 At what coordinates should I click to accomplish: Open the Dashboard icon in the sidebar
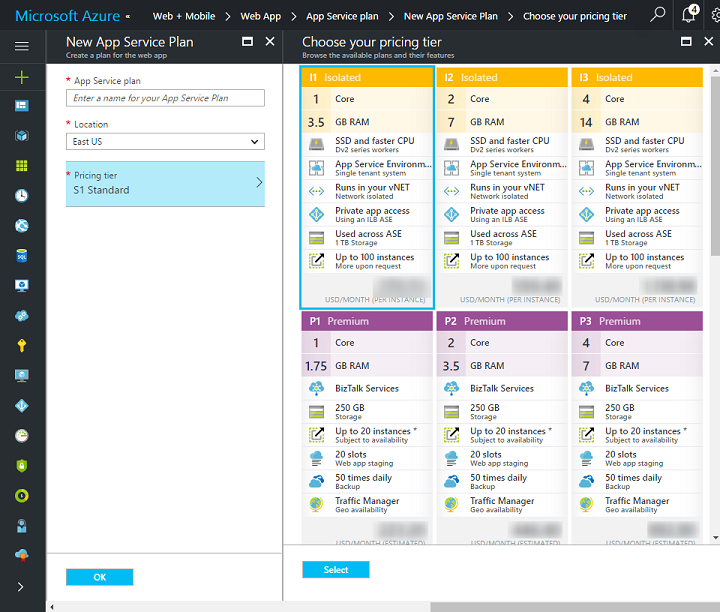tap(22, 106)
